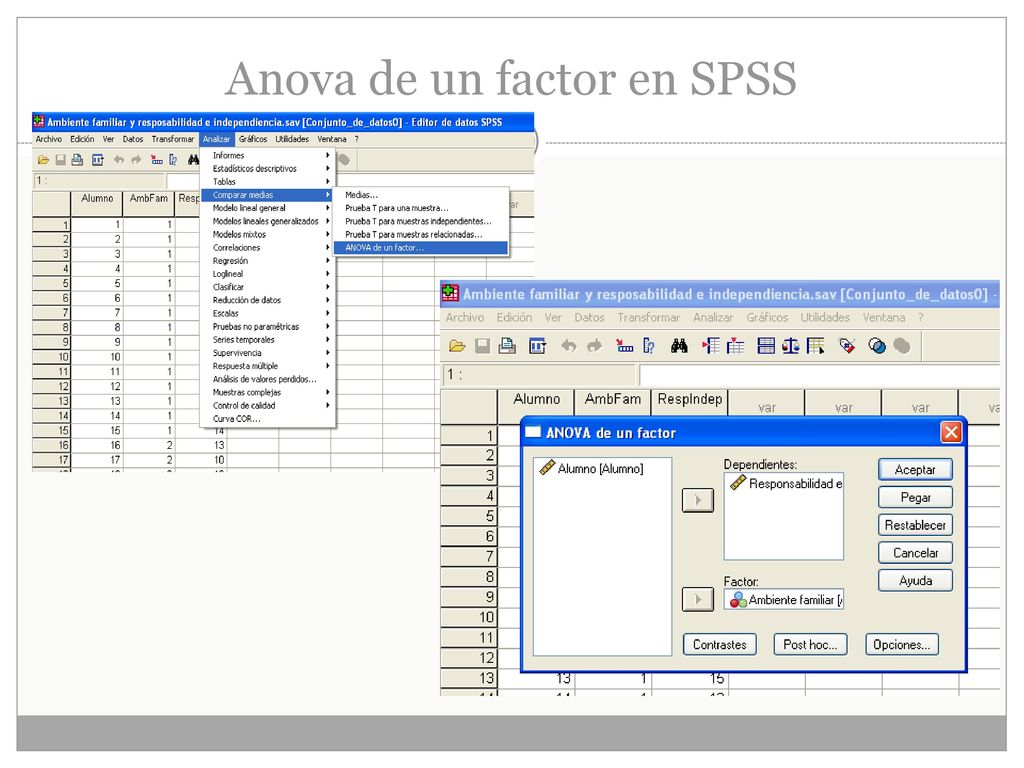Click Print icon in the larger SPSS window toolbar

(507, 346)
